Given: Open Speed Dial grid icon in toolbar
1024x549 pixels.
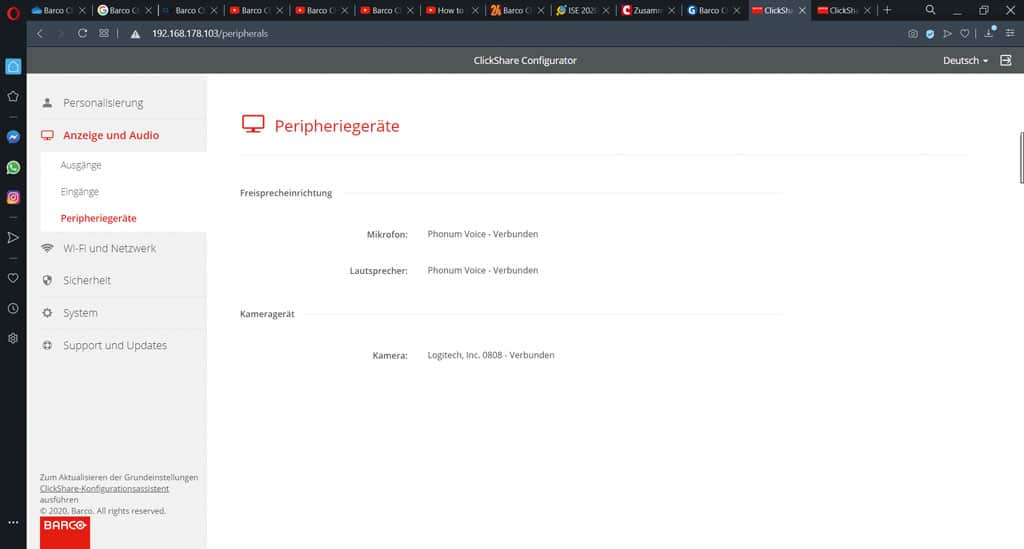Looking at the screenshot, I should click(104, 33).
